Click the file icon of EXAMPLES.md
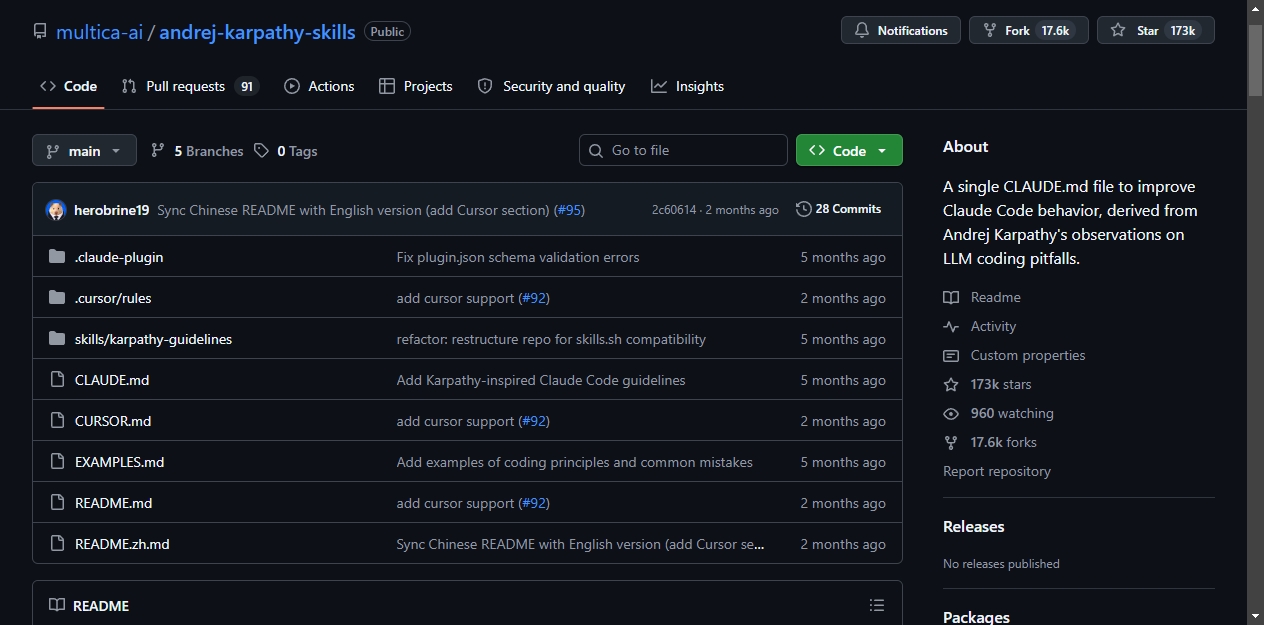Screen dimensions: 1264x625 (x=57, y=462)
